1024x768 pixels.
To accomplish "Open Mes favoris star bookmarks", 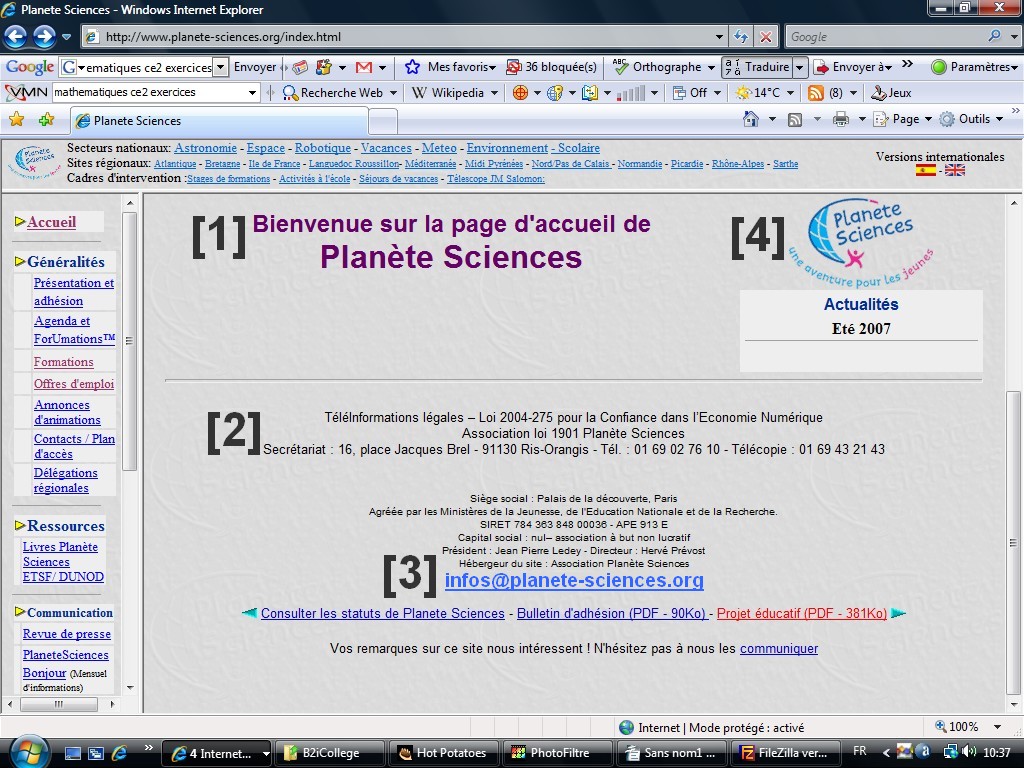I will 450,67.
